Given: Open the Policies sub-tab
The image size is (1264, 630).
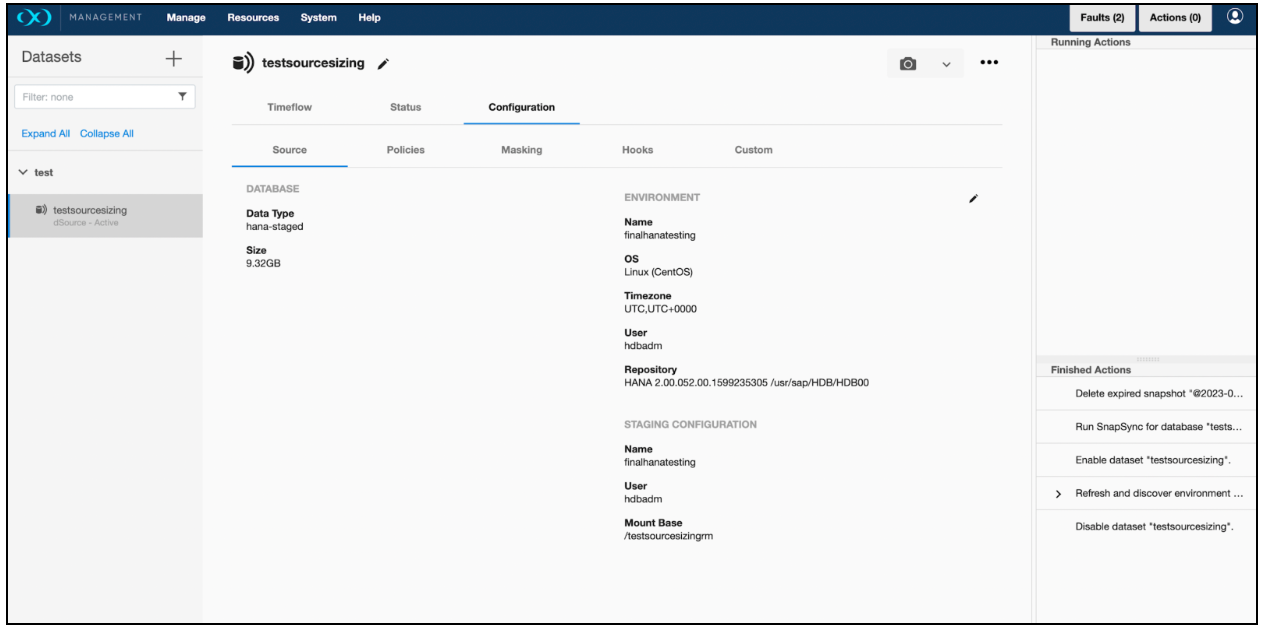Looking at the screenshot, I should click(x=405, y=150).
